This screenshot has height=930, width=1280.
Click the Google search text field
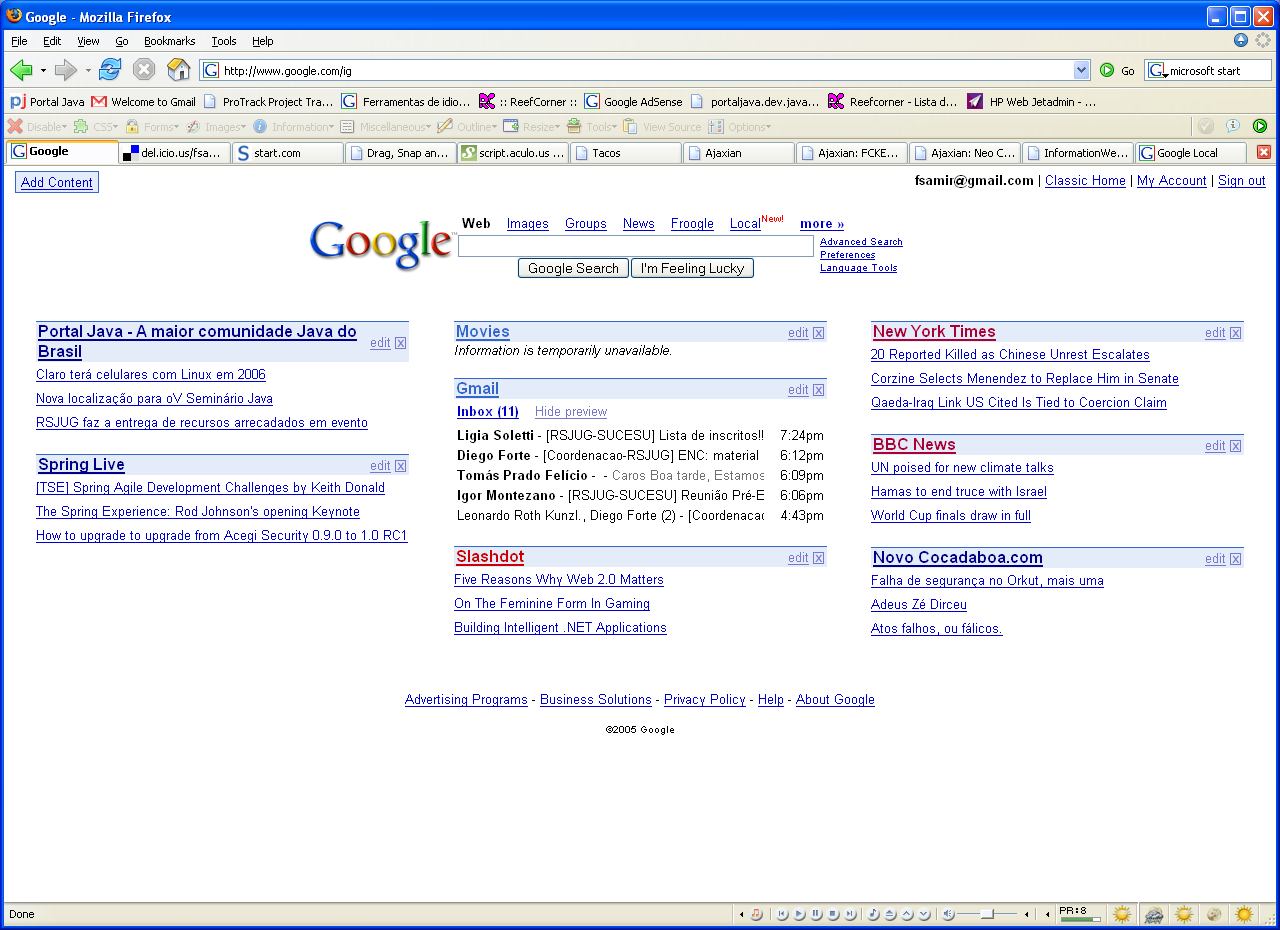coord(636,246)
